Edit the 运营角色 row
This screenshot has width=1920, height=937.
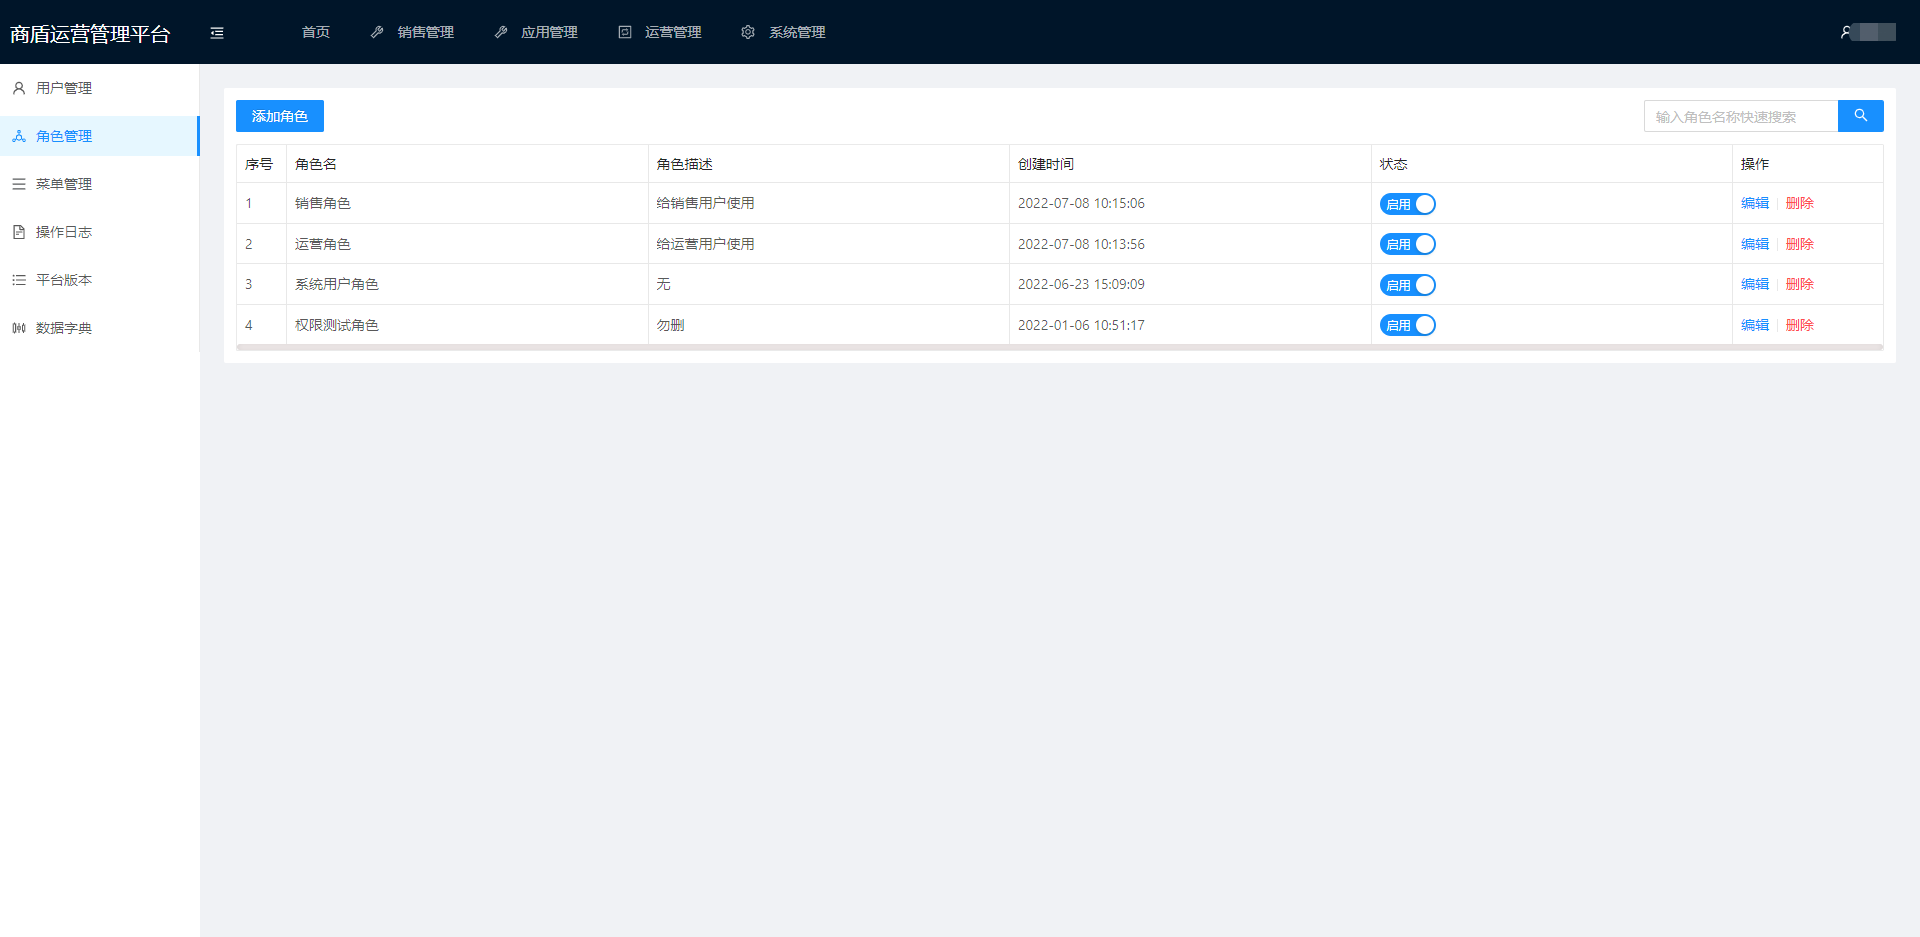coord(1755,244)
